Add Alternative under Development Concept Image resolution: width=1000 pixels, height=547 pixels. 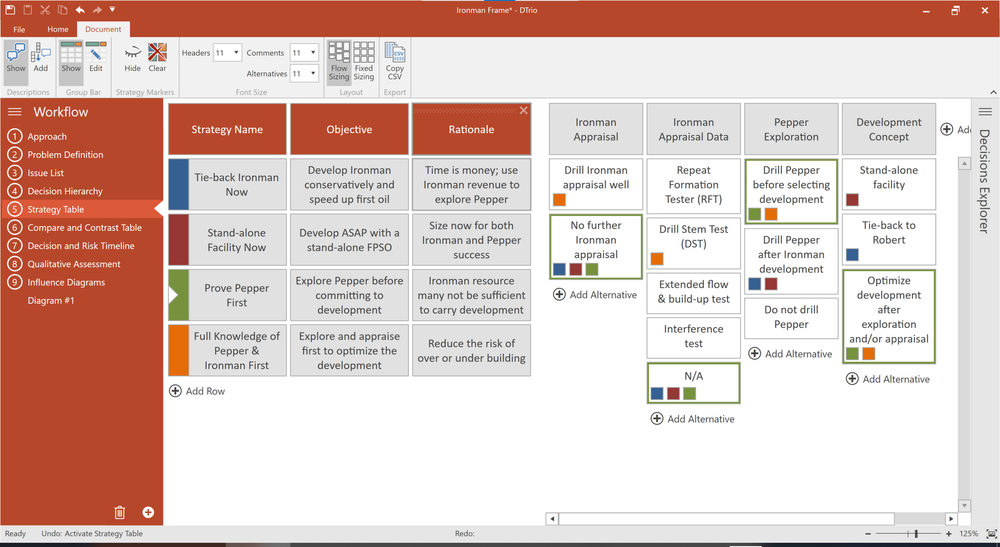pyautogui.click(x=887, y=379)
